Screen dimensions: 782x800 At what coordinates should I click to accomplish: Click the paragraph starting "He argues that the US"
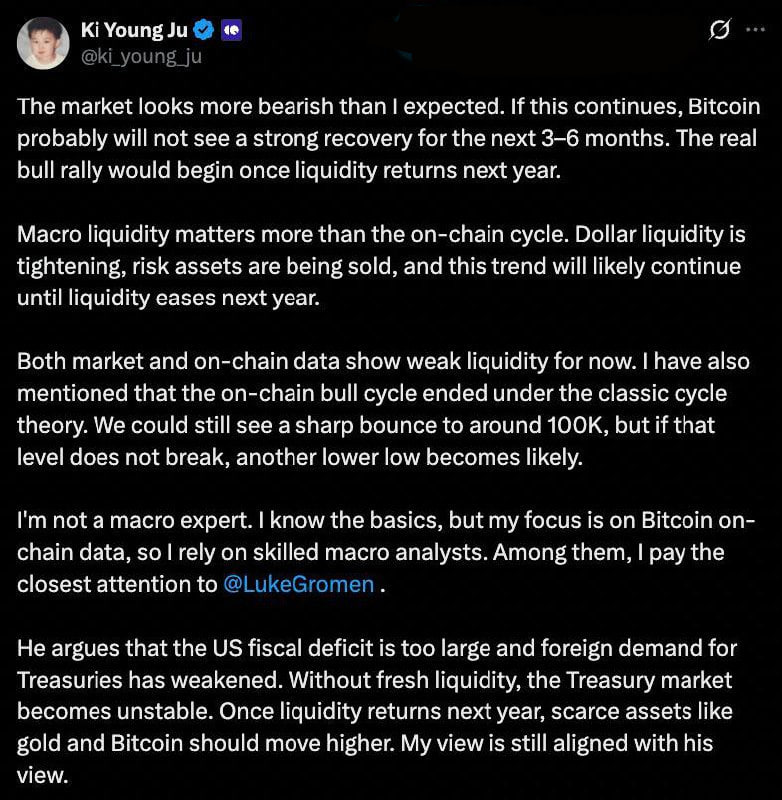click(x=378, y=710)
